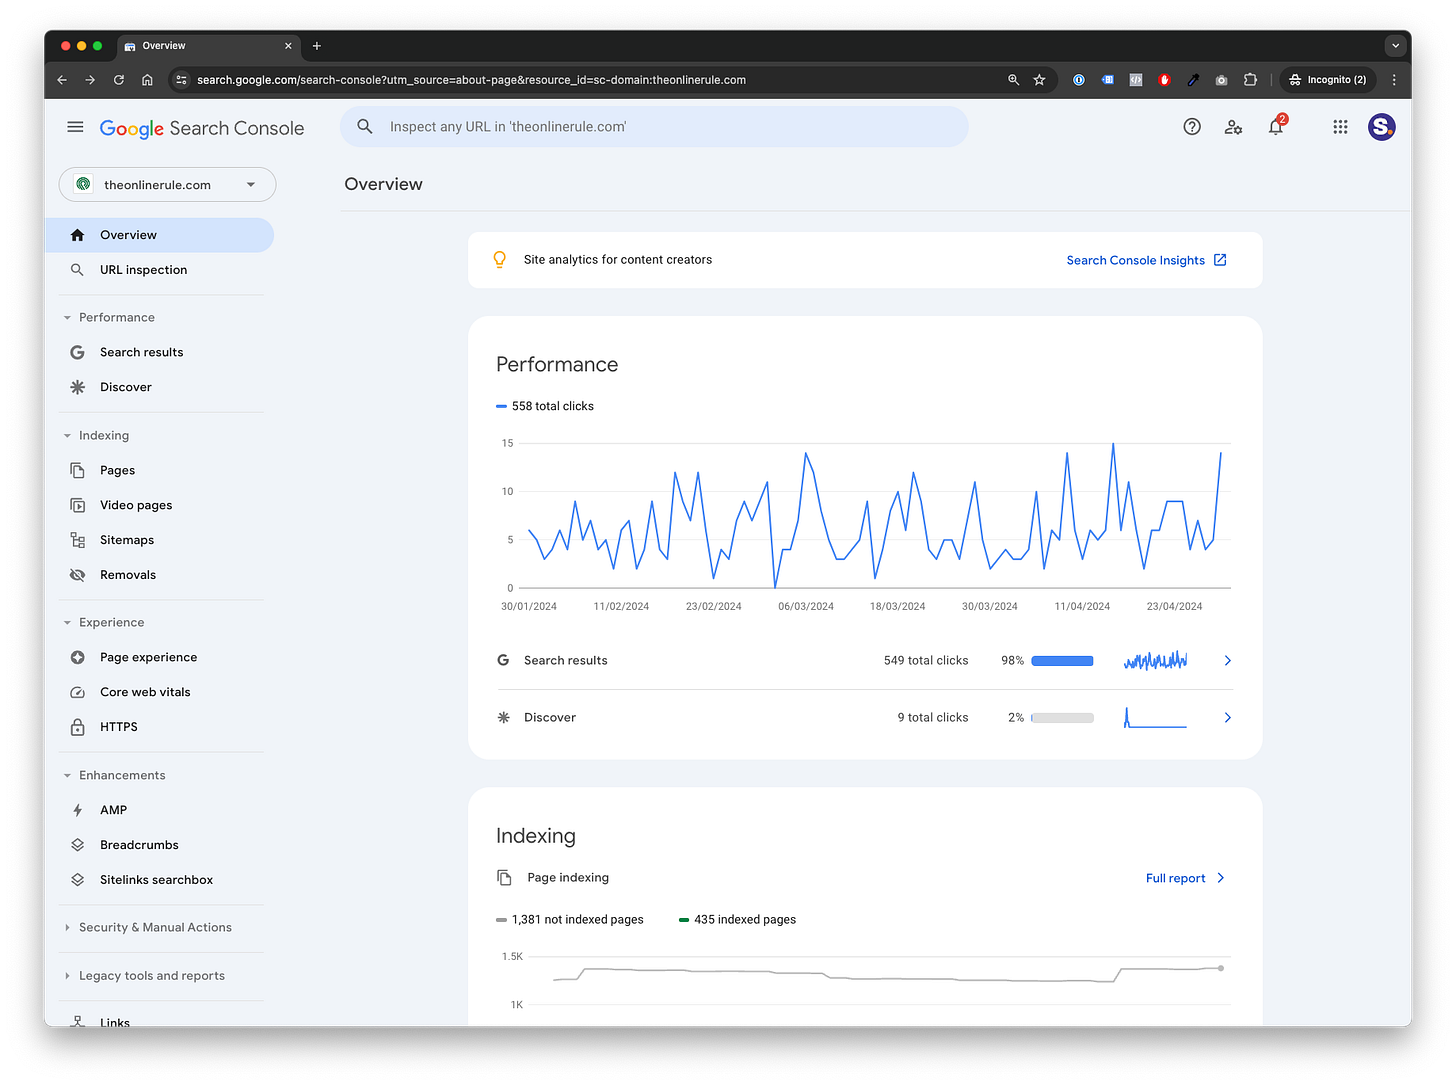The width and height of the screenshot is (1456, 1085).
Task: Collapse the Enhancements sidebar section
Action: coord(67,776)
